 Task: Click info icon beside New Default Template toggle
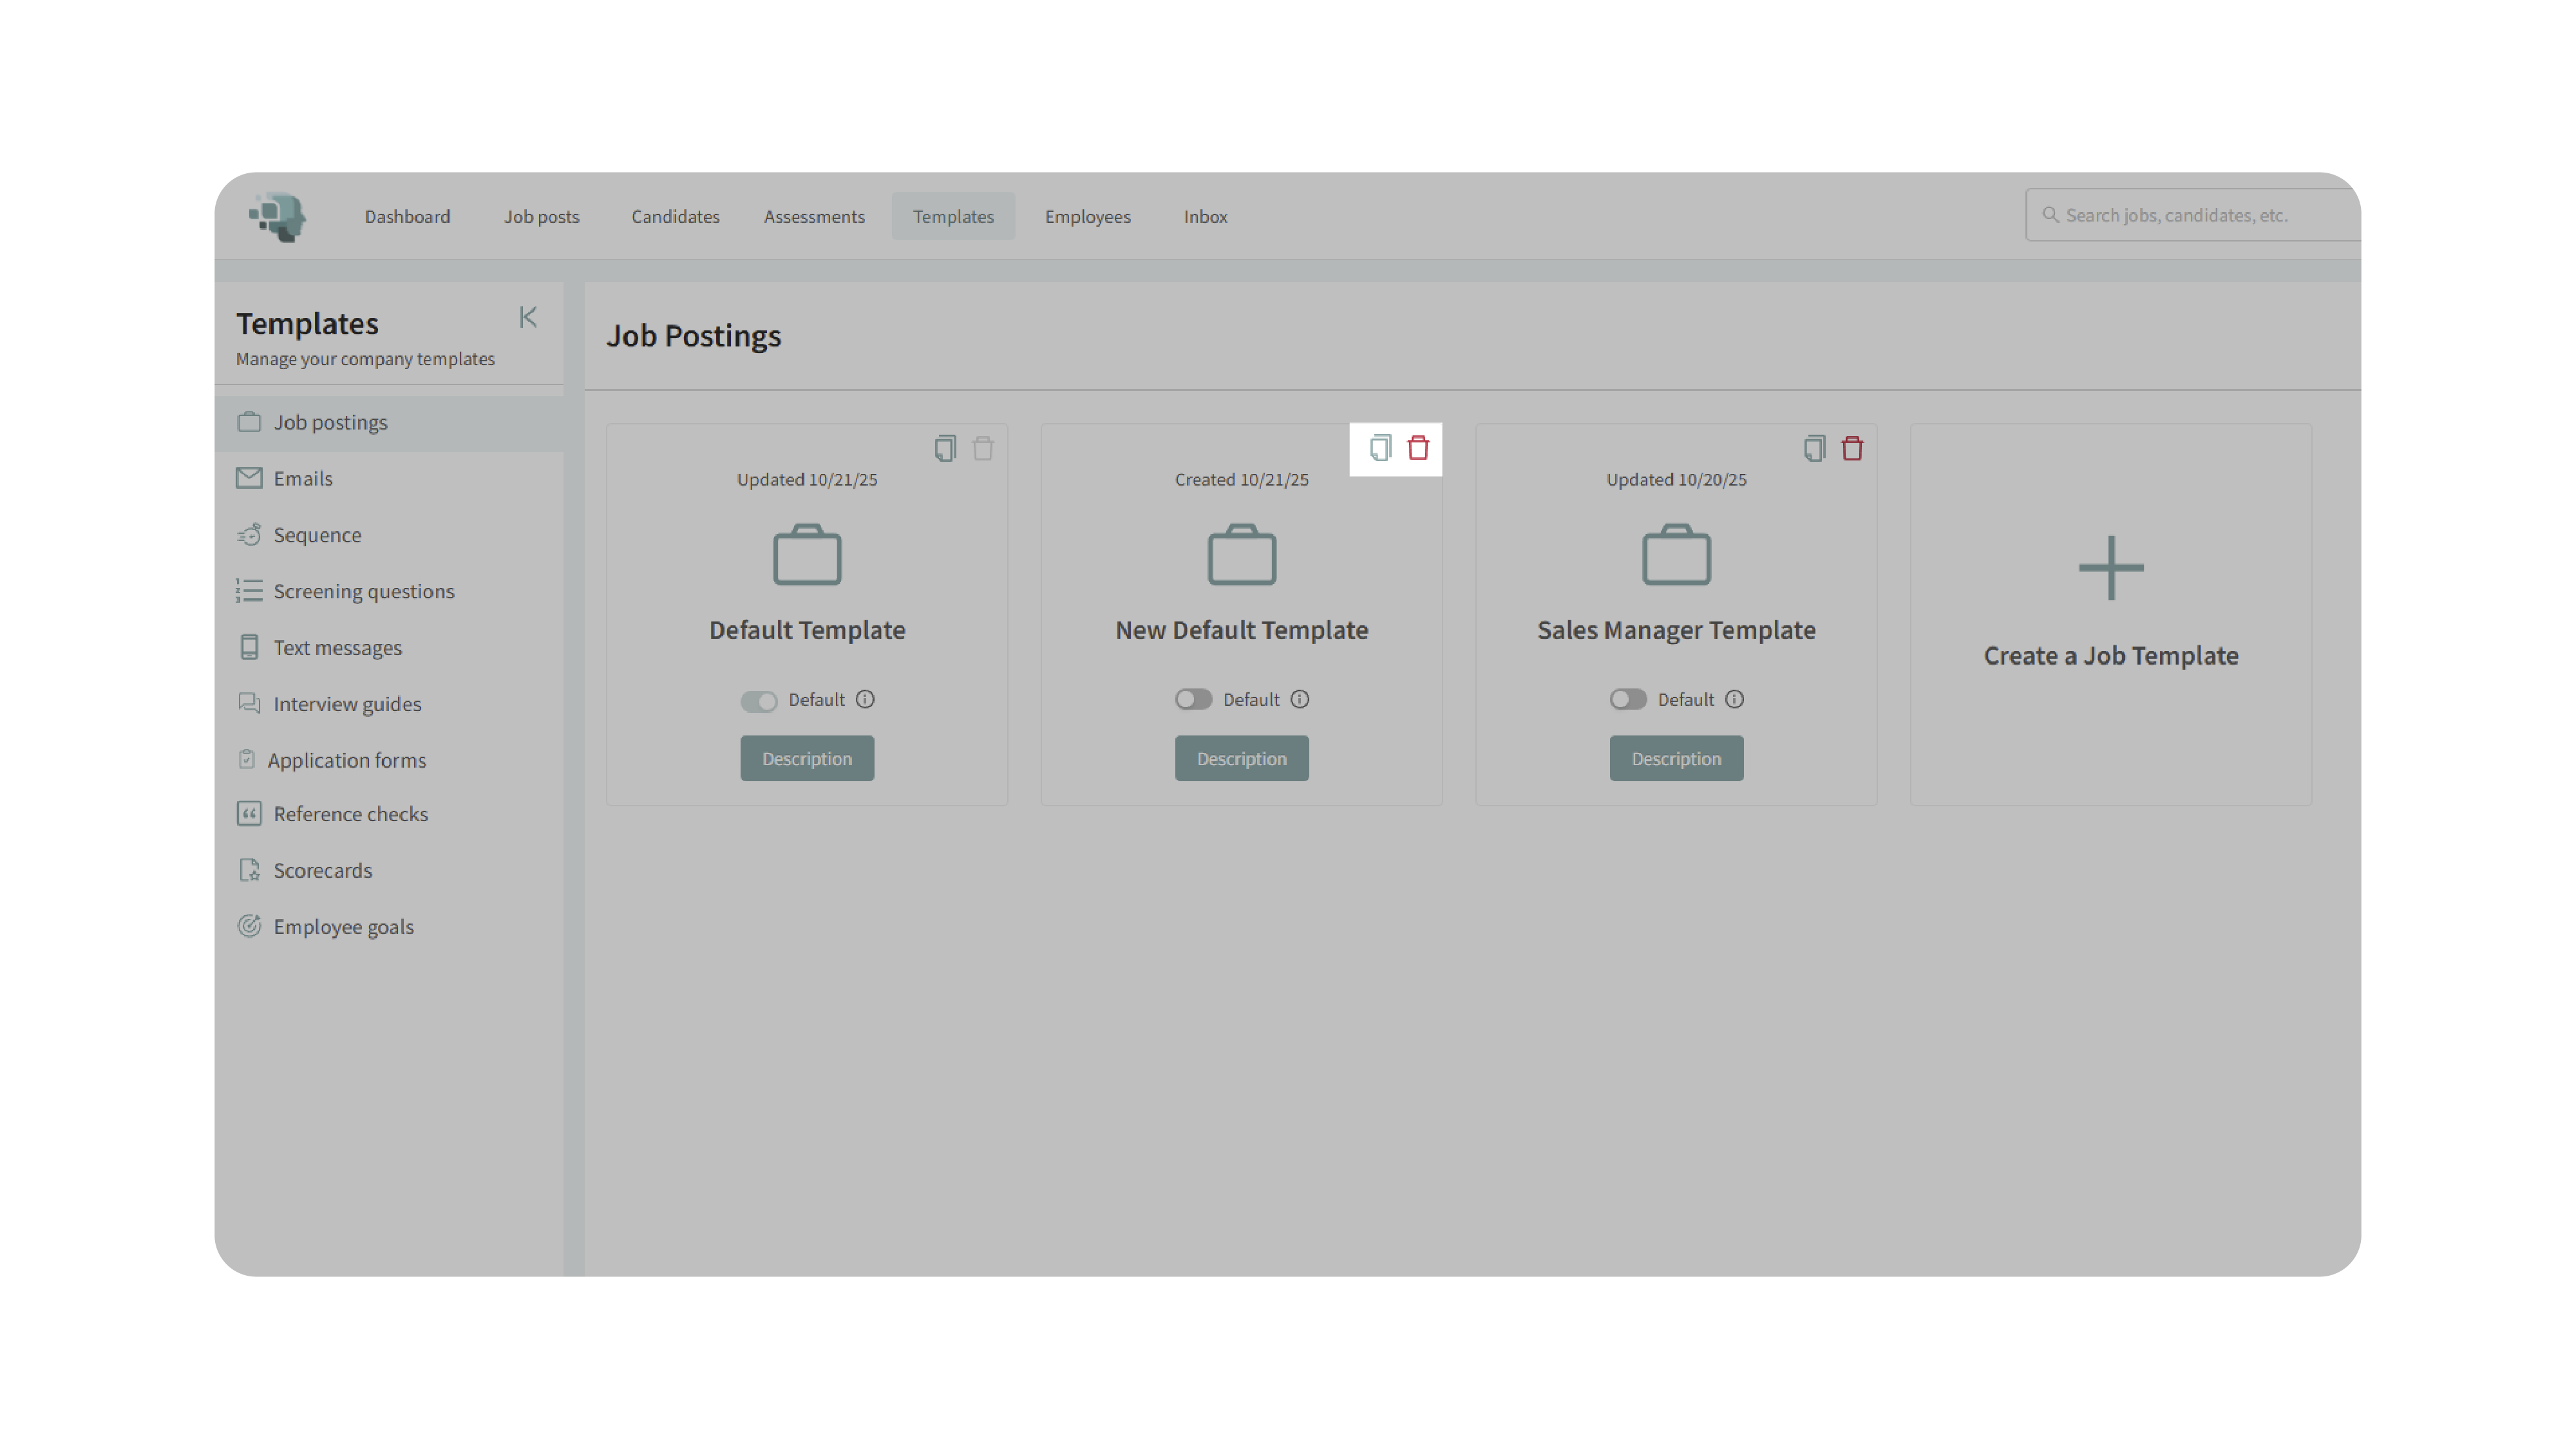[1299, 699]
